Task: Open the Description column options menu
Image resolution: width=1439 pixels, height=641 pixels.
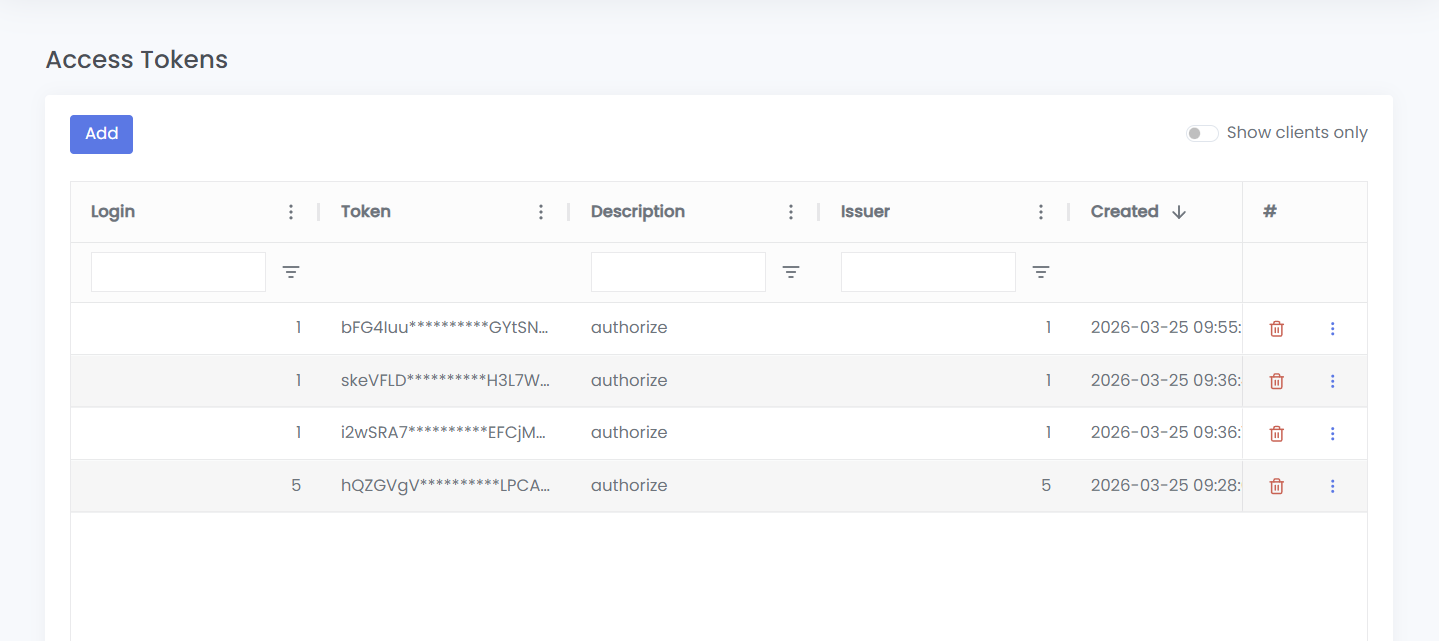Action: click(791, 212)
